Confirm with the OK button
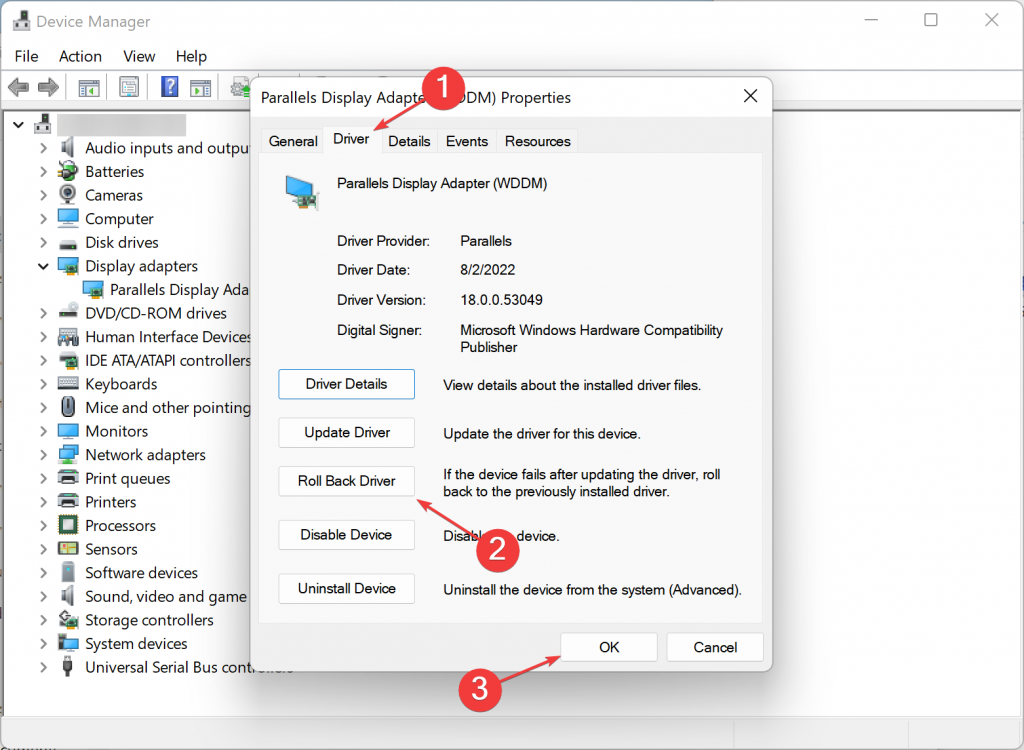Image resolution: width=1024 pixels, height=750 pixels. [609, 647]
